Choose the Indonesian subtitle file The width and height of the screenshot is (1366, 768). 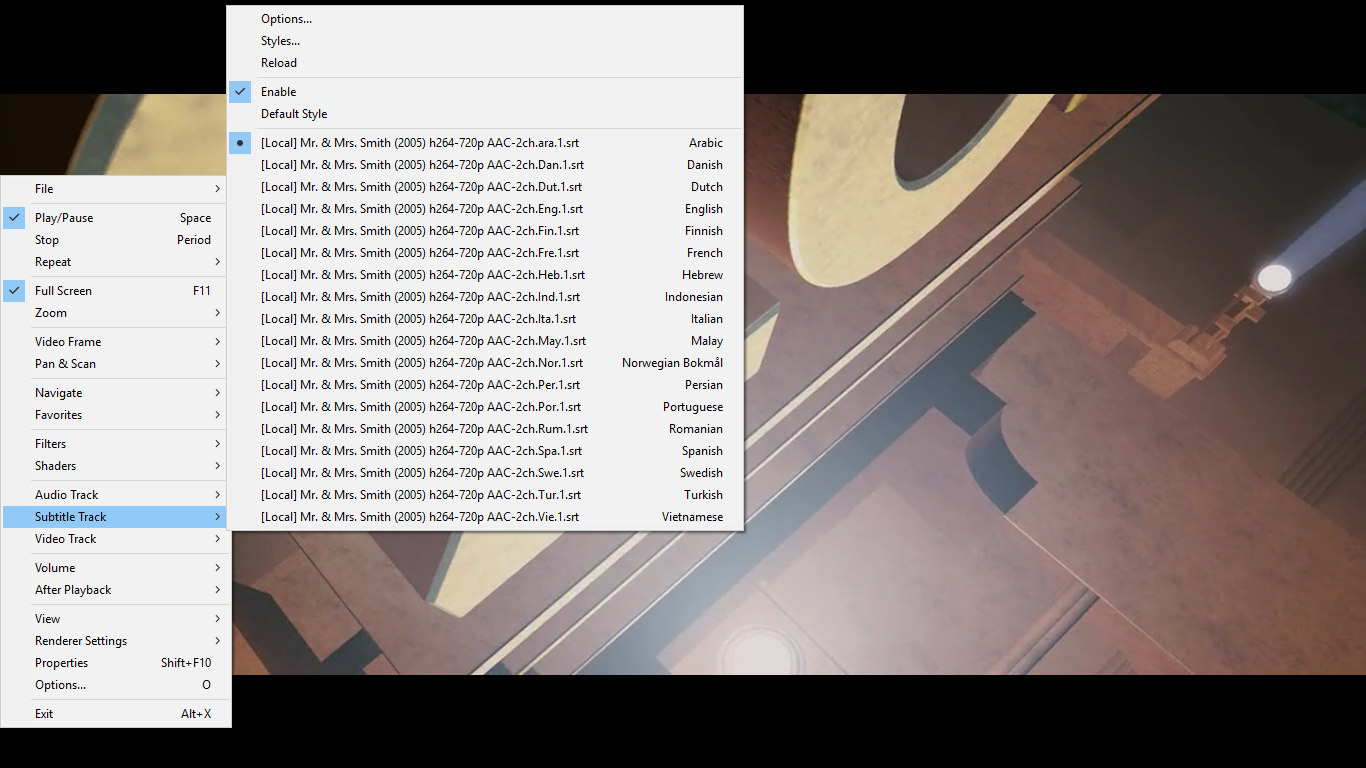(485, 297)
